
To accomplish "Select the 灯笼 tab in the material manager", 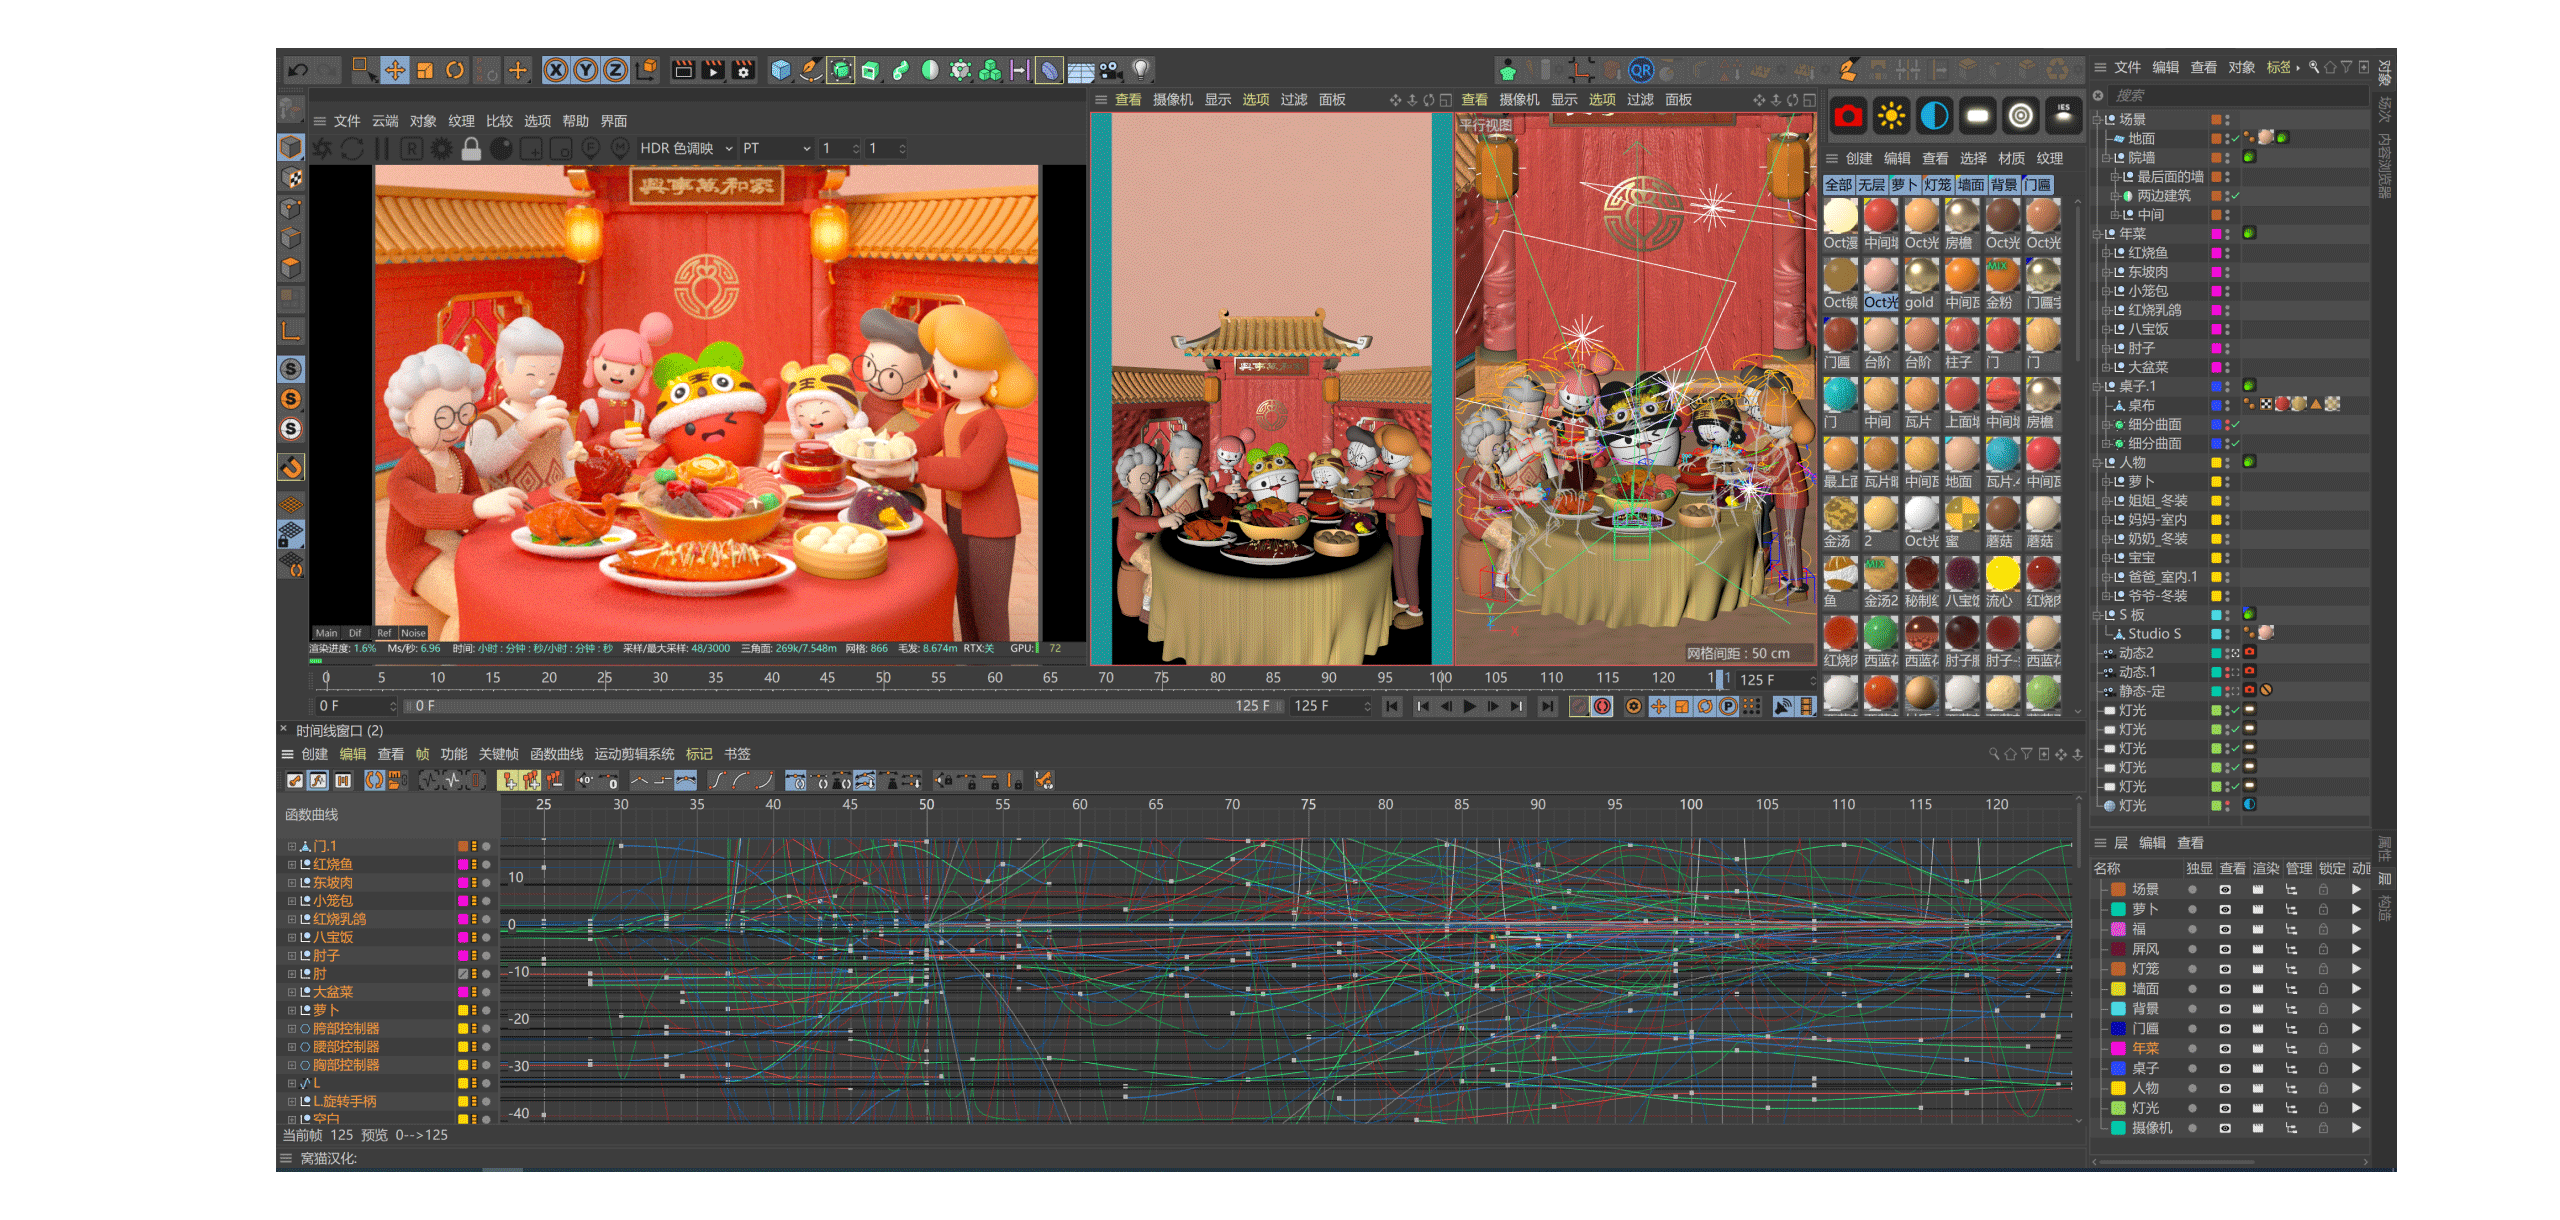I will (1937, 185).
